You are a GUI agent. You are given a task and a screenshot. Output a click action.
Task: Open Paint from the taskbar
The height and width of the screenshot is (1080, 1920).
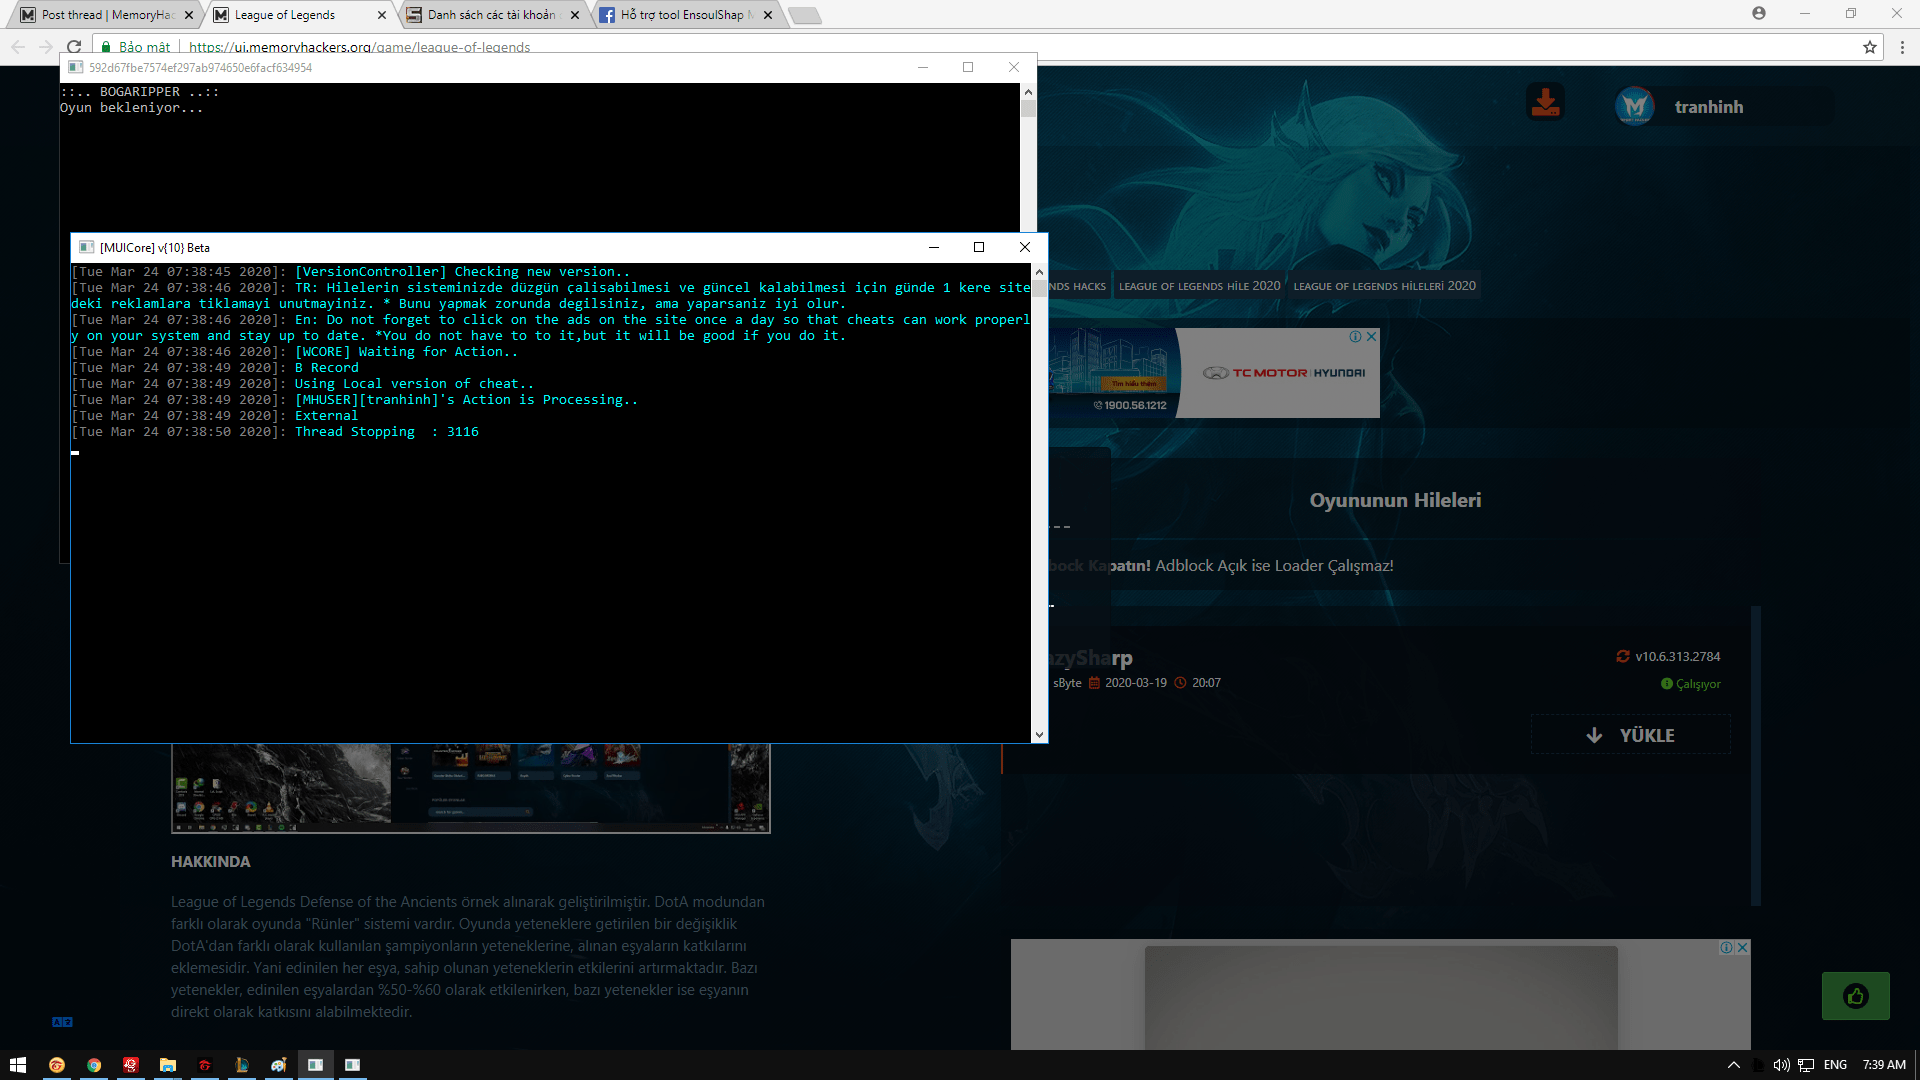pyautogui.click(x=279, y=1065)
